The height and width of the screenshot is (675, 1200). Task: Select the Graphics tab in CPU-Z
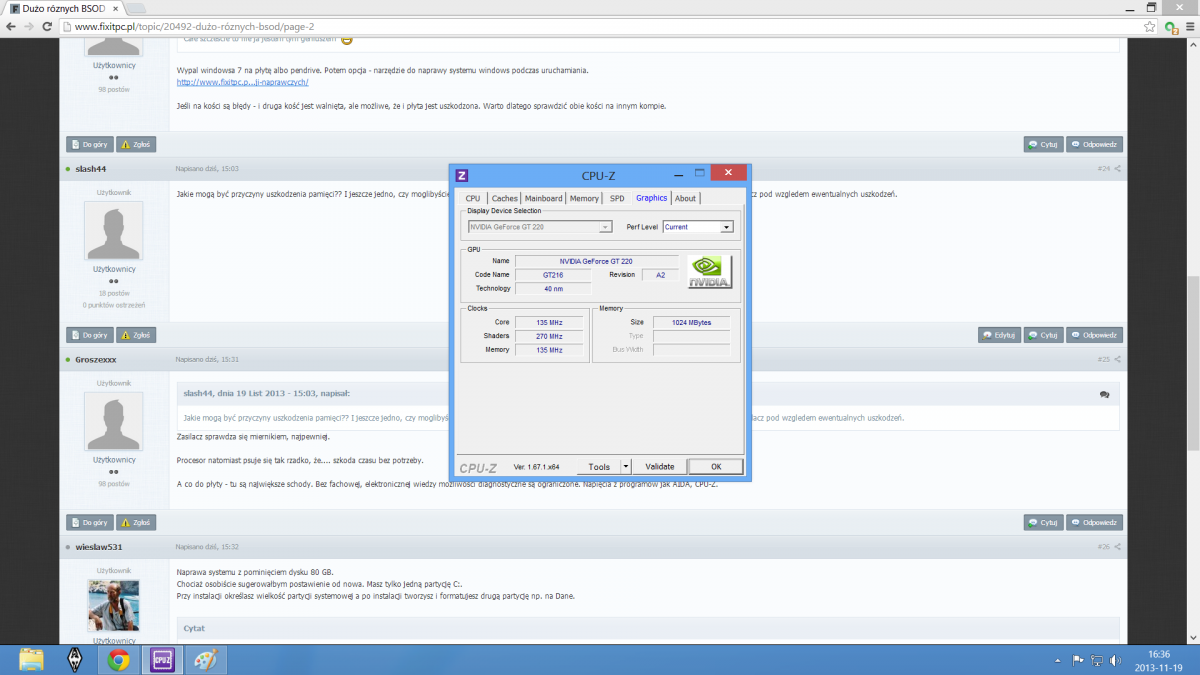coord(651,198)
